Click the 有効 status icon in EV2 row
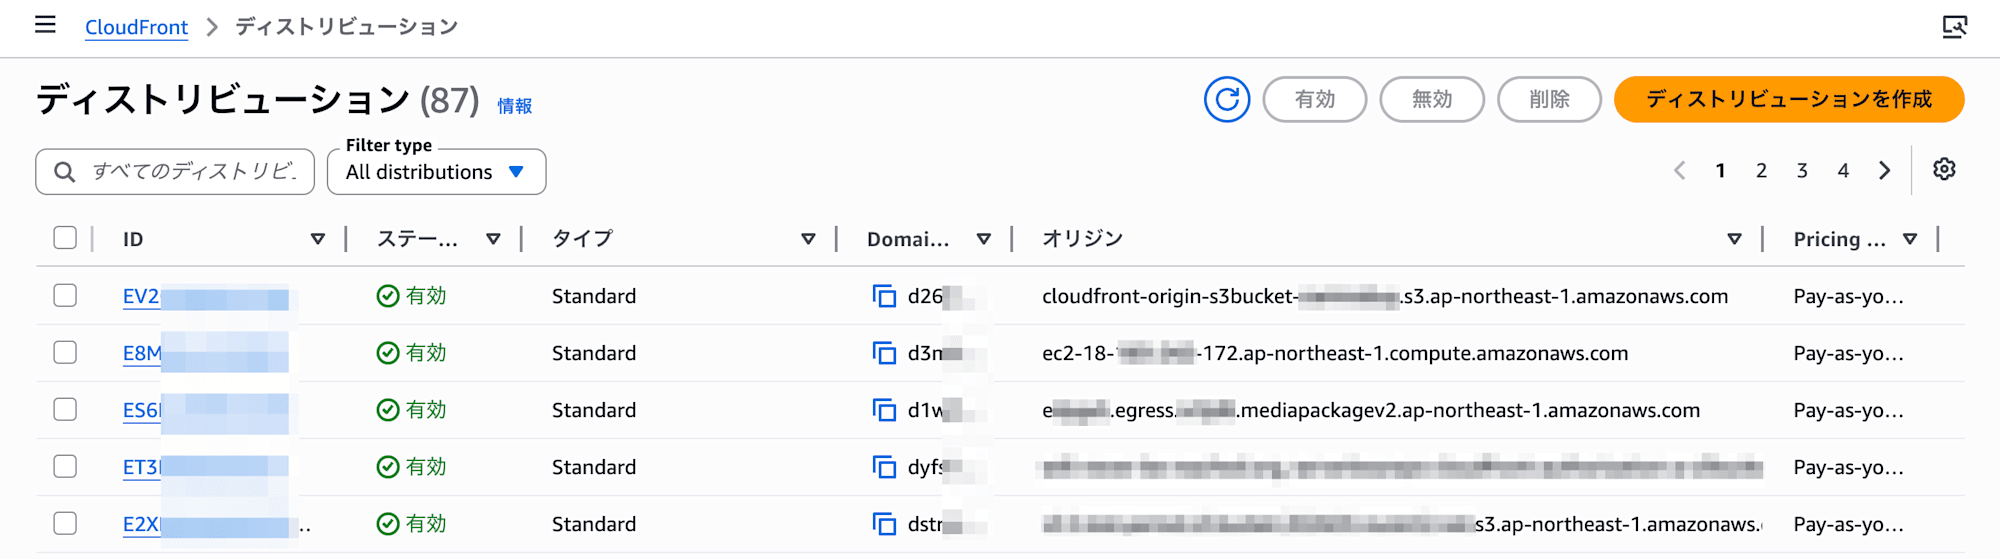Screen dimensions: 2000x559 [x=388, y=296]
